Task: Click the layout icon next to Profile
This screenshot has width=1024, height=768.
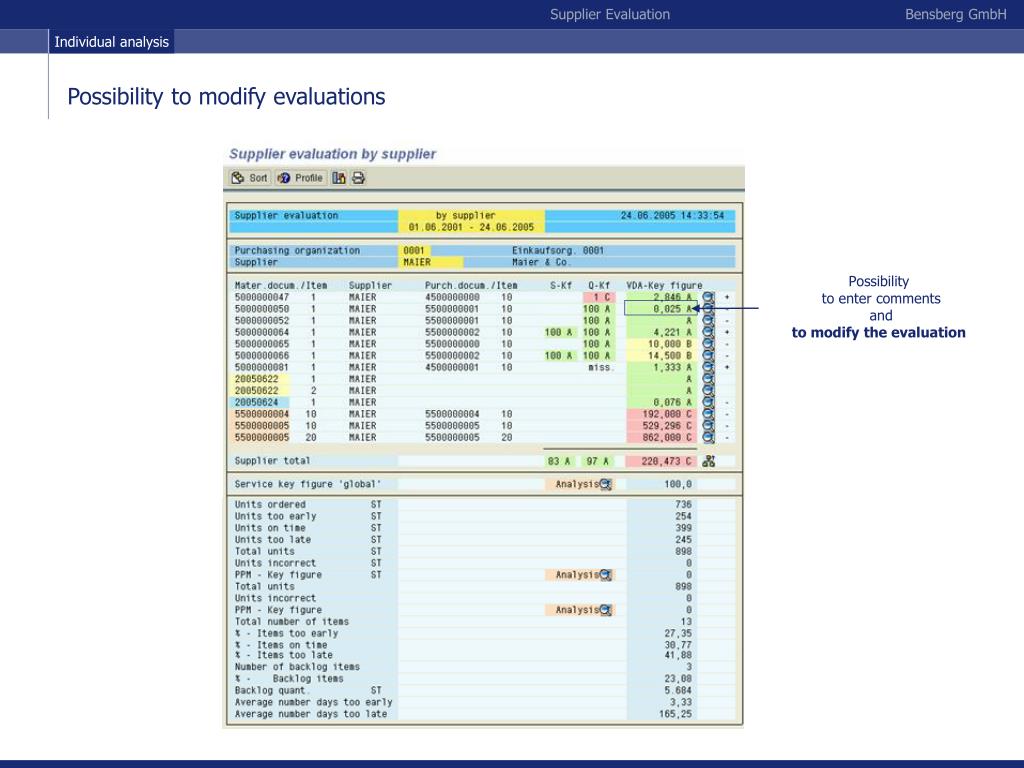Action: point(338,178)
